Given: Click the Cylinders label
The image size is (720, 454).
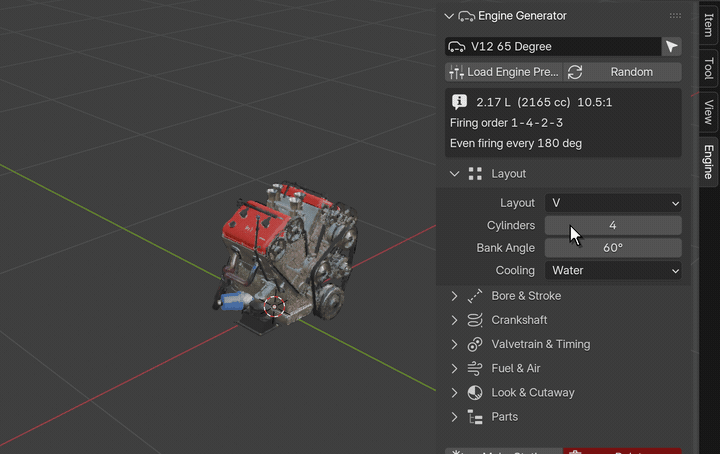Looking at the screenshot, I should click(511, 225).
